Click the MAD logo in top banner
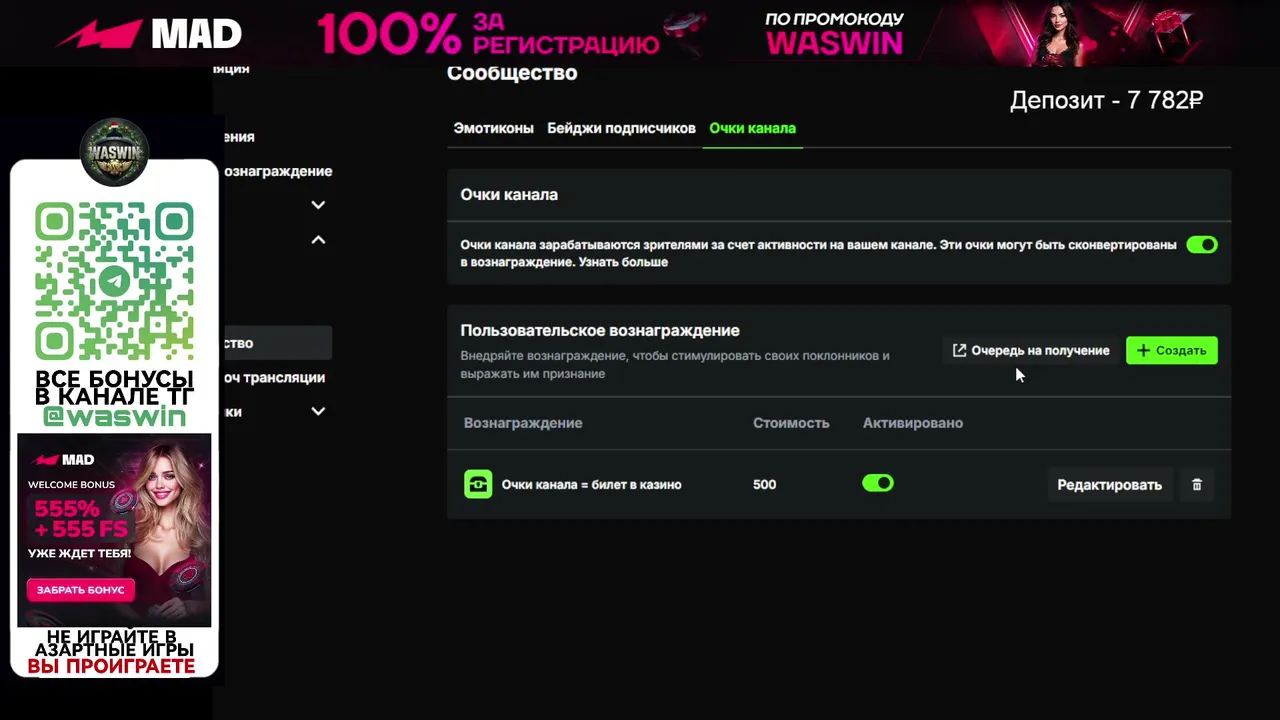Image resolution: width=1280 pixels, height=720 pixels. (149, 35)
